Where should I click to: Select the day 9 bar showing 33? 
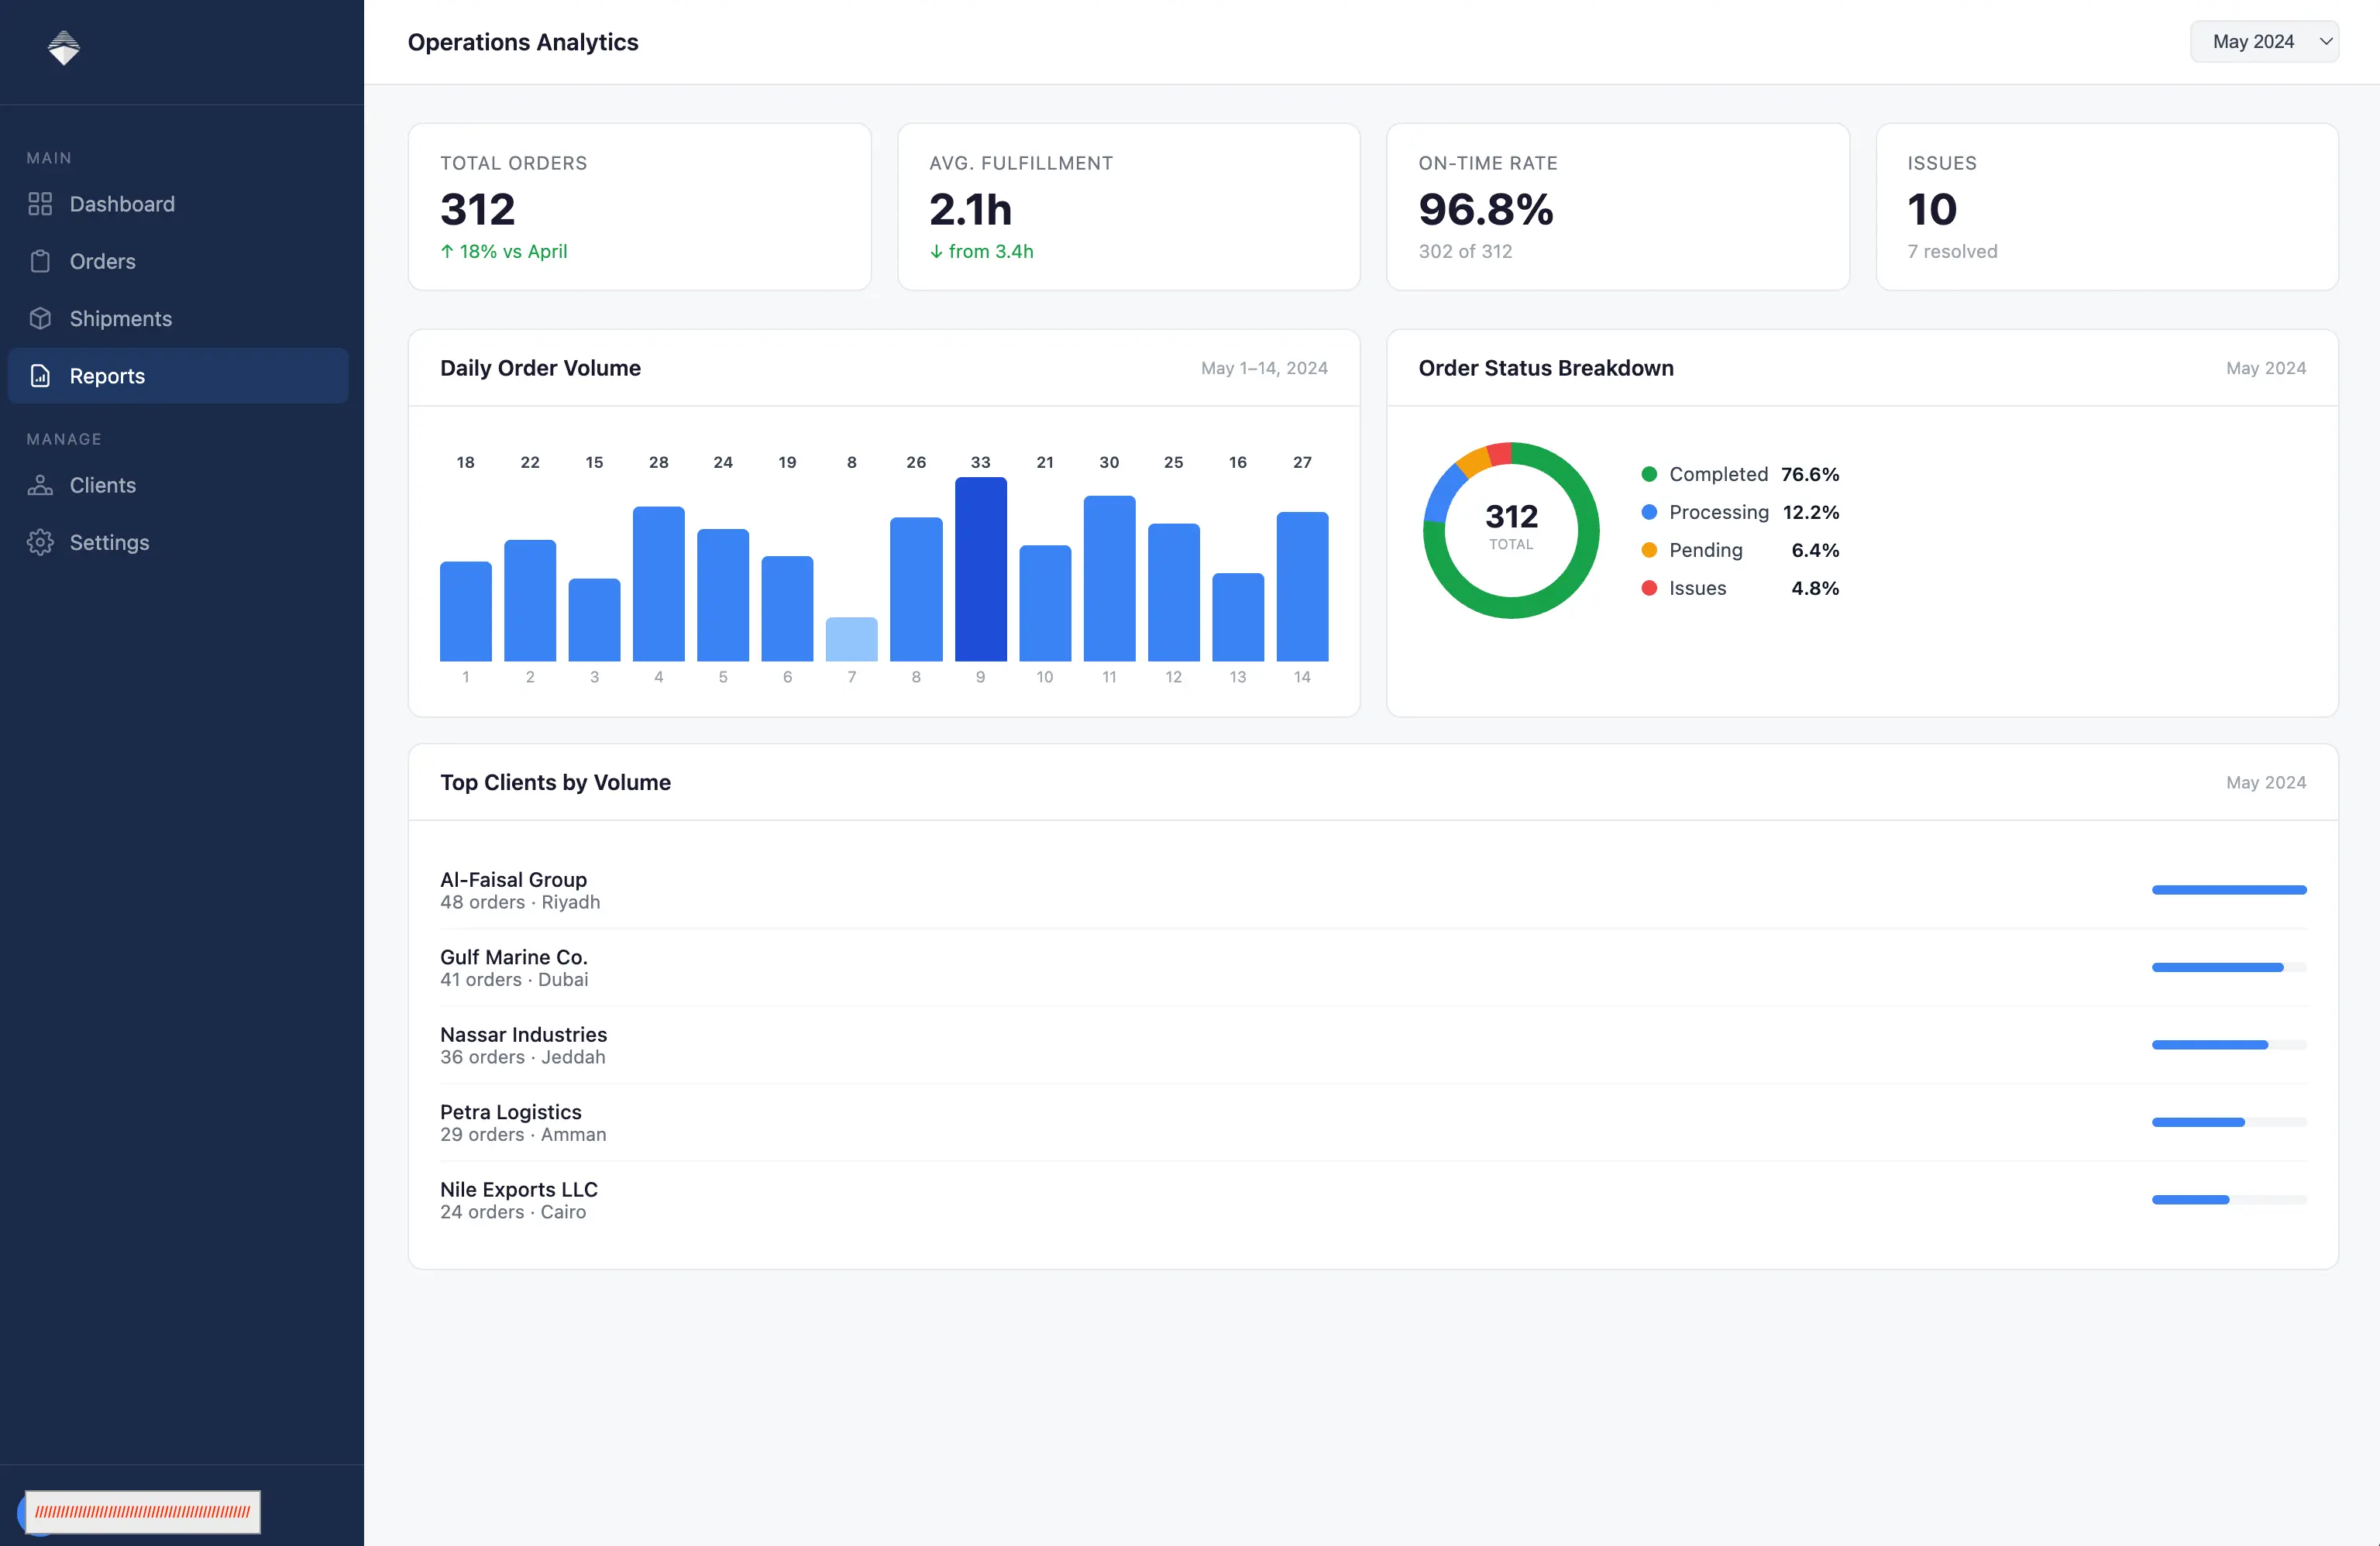click(980, 569)
